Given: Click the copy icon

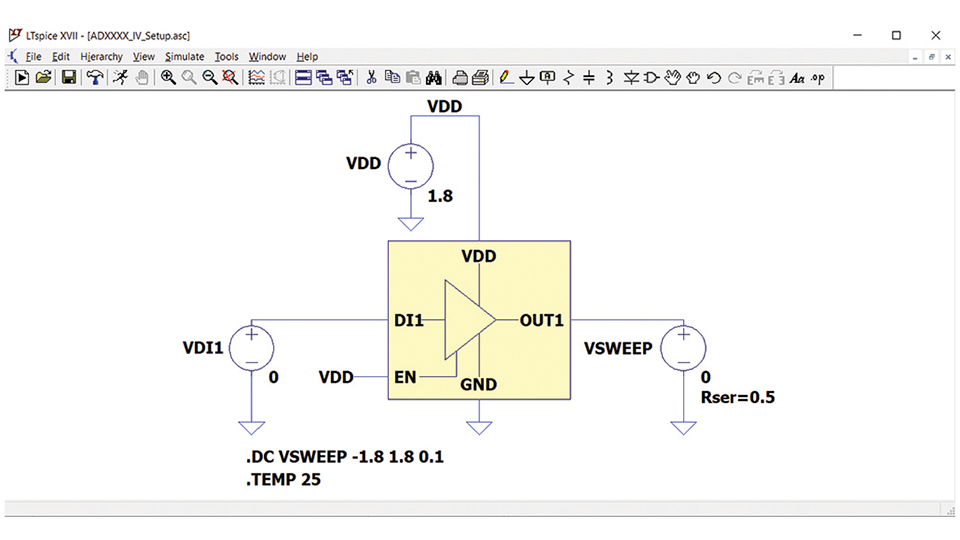Looking at the screenshot, I should [x=392, y=78].
